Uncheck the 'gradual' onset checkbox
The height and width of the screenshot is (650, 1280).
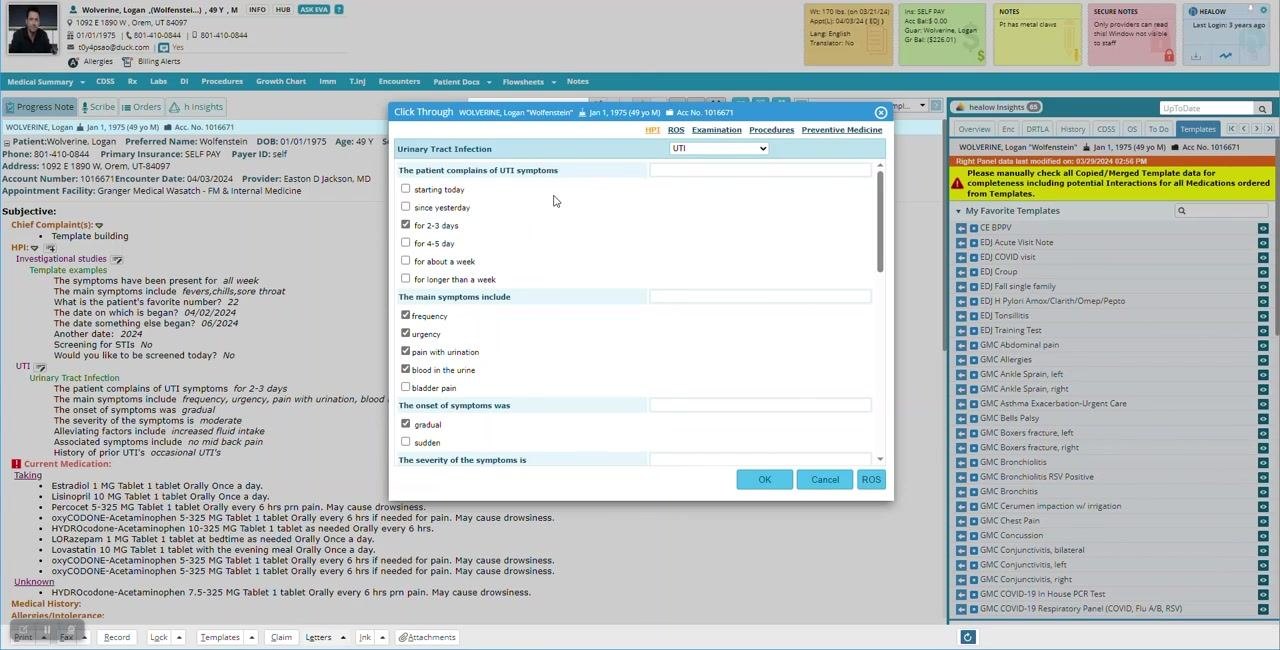tap(405, 423)
